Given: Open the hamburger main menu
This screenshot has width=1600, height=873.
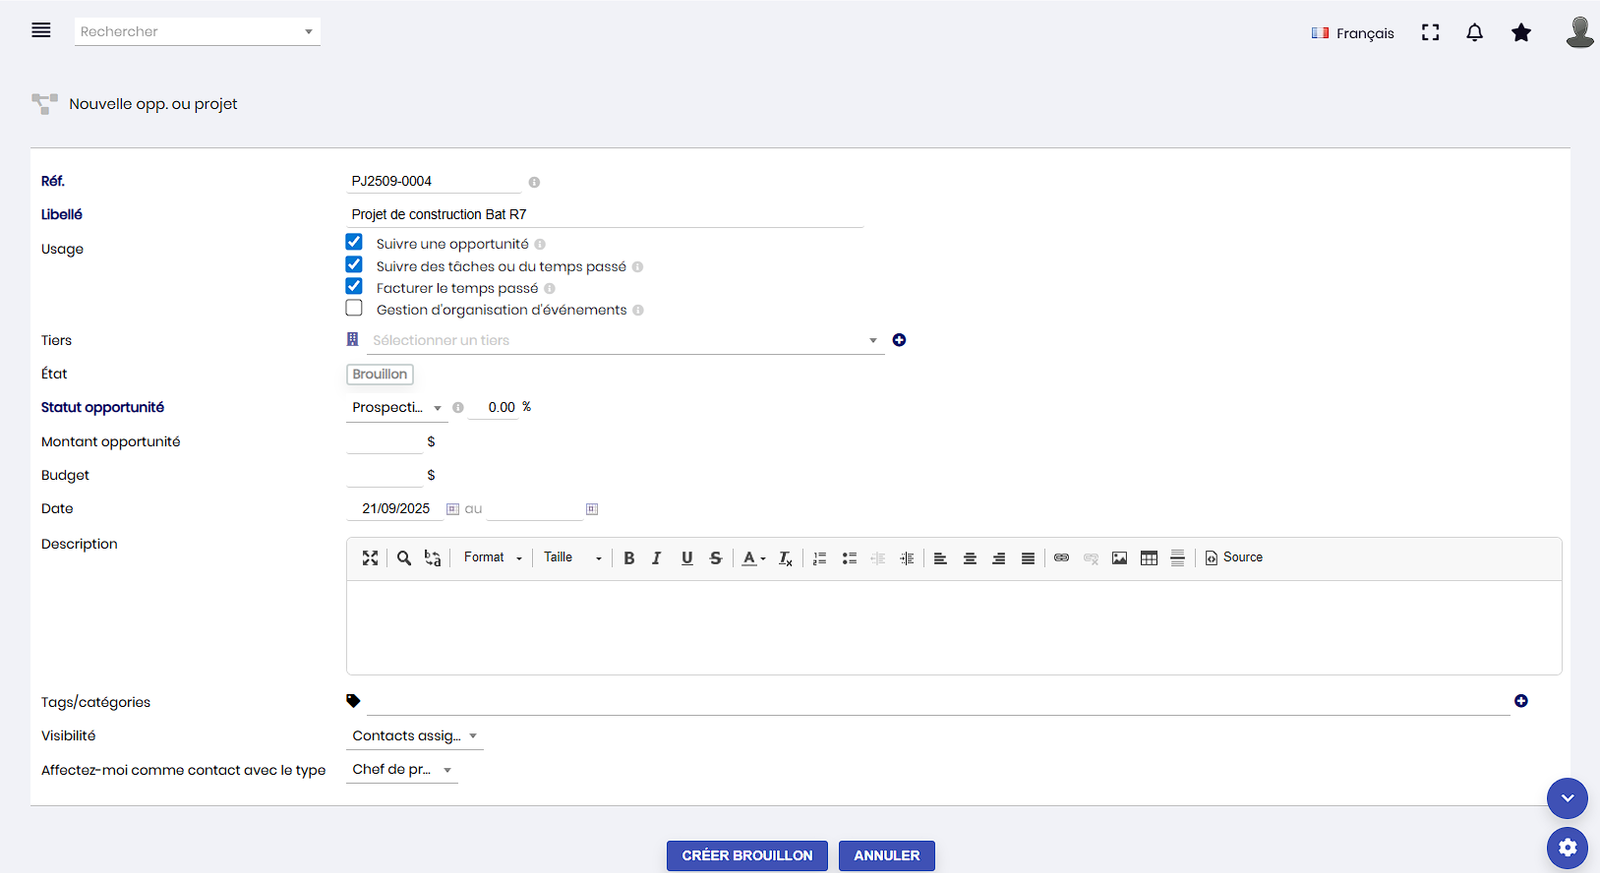Looking at the screenshot, I should (41, 30).
